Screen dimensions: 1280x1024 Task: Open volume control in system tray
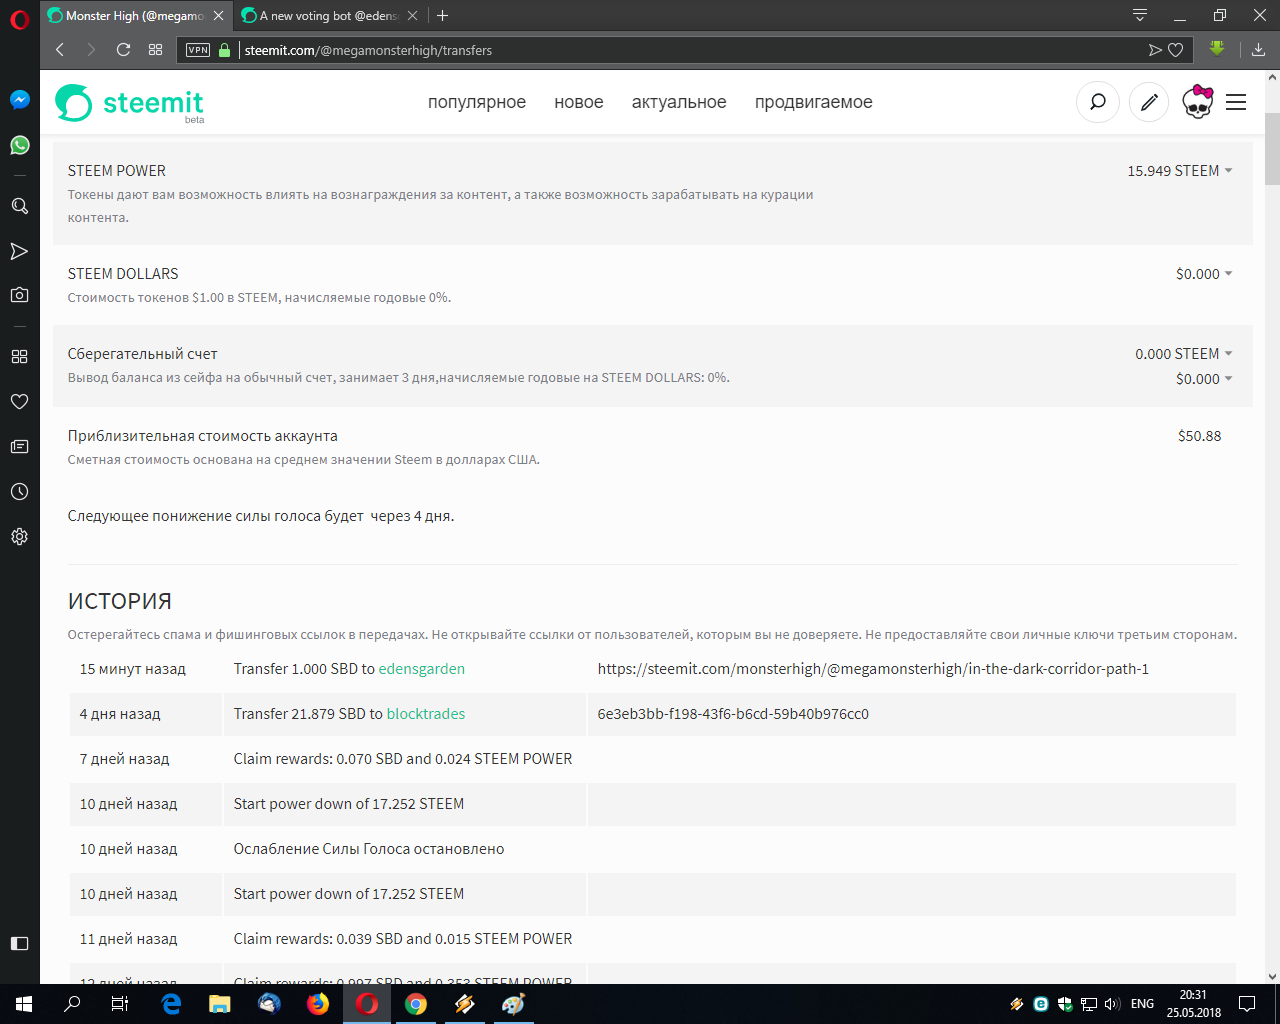click(1113, 1004)
